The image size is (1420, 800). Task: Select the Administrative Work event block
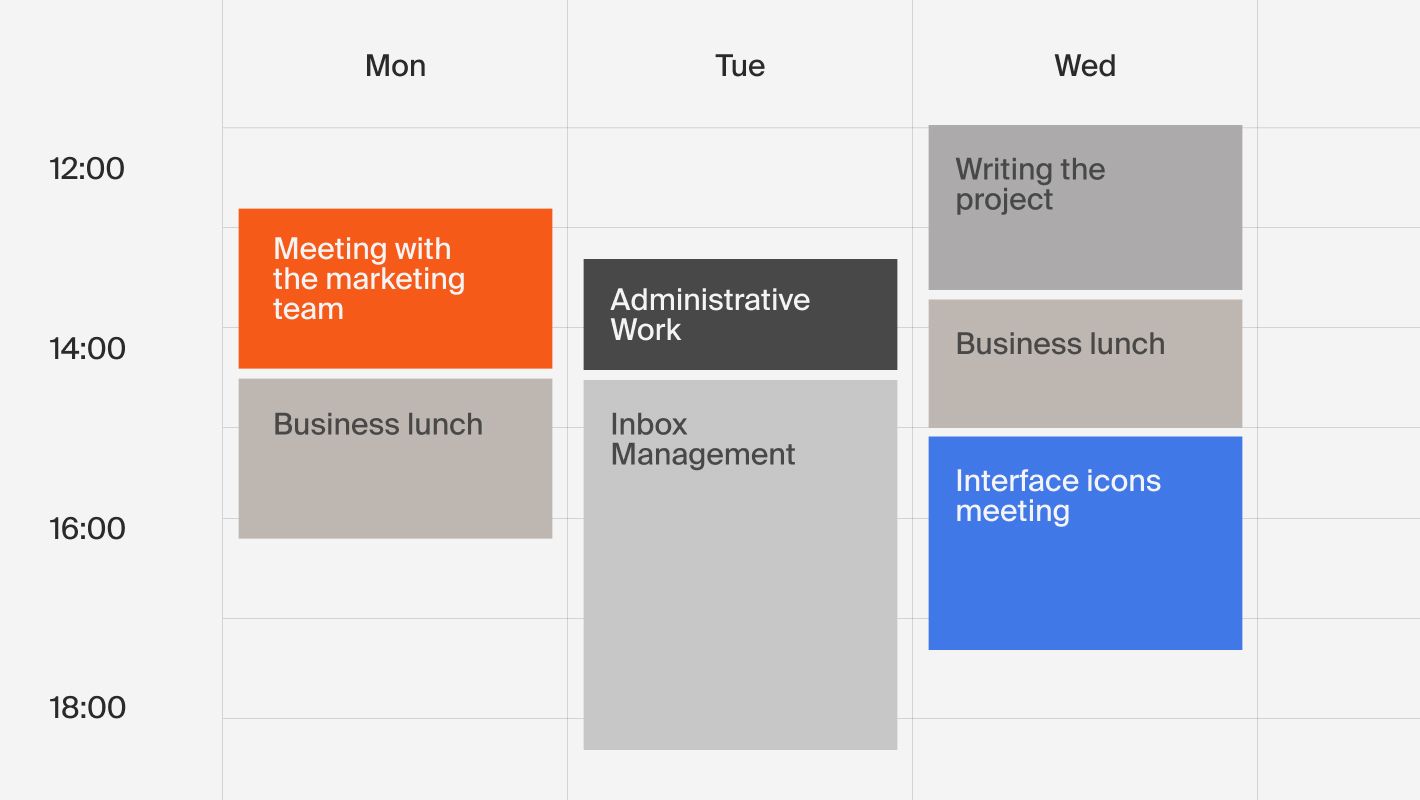pyautogui.click(x=740, y=314)
